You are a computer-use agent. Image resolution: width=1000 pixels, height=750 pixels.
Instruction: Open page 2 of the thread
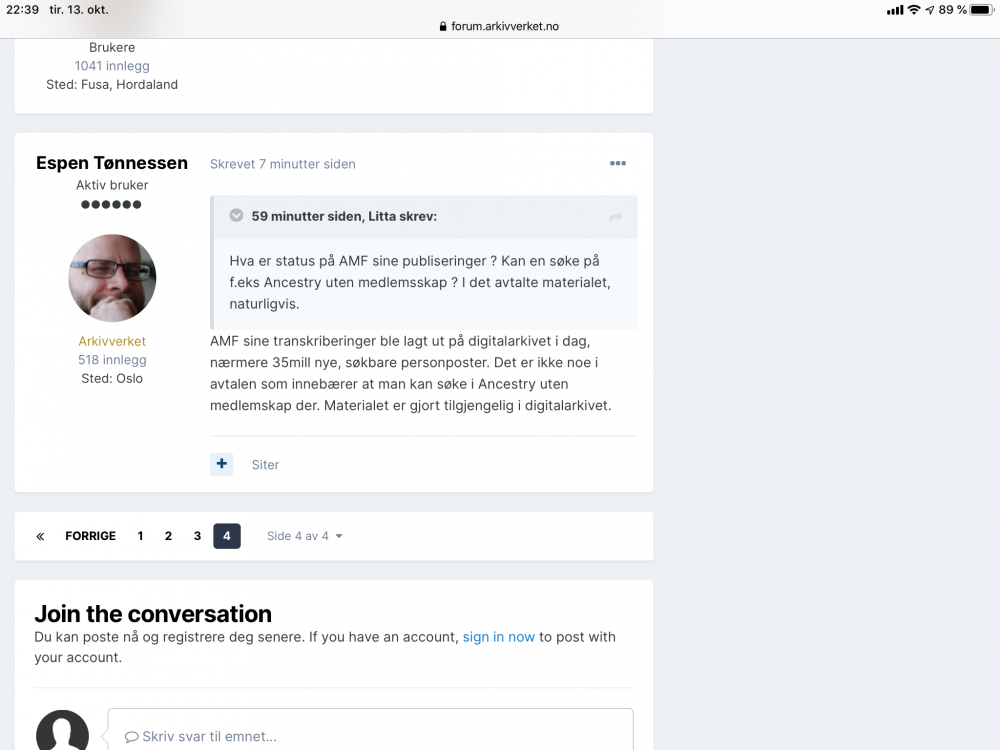tap(168, 536)
